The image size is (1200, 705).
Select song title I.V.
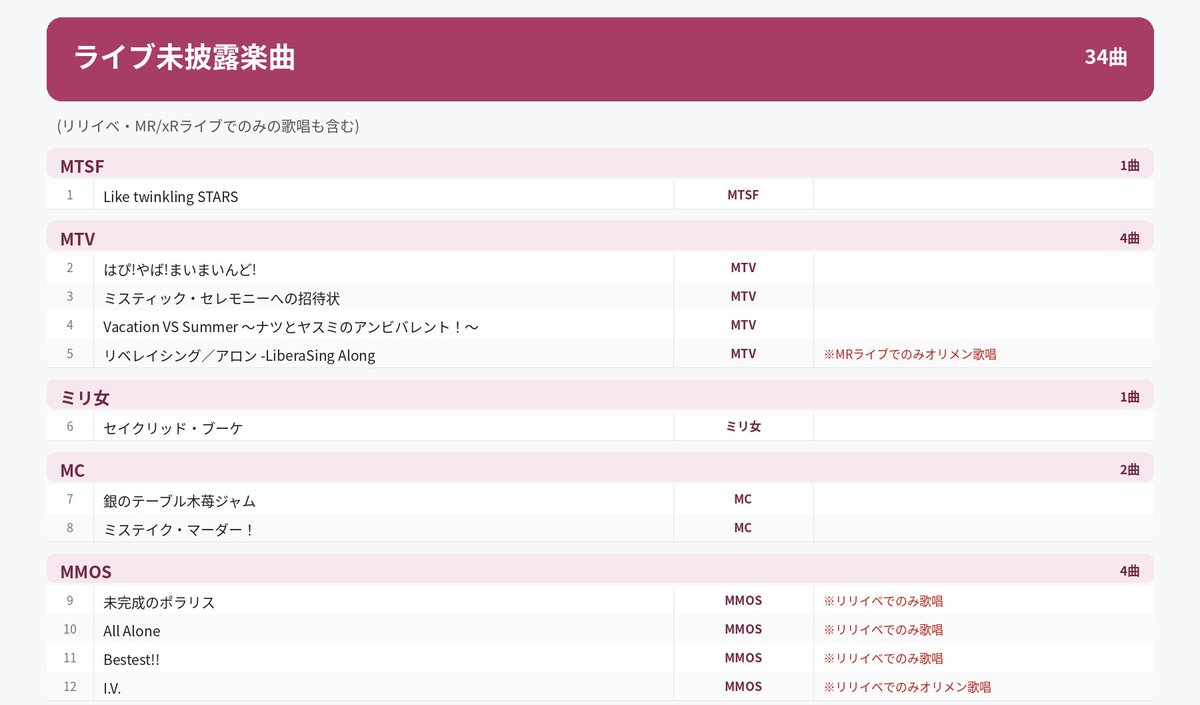pyautogui.click(x=112, y=688)
